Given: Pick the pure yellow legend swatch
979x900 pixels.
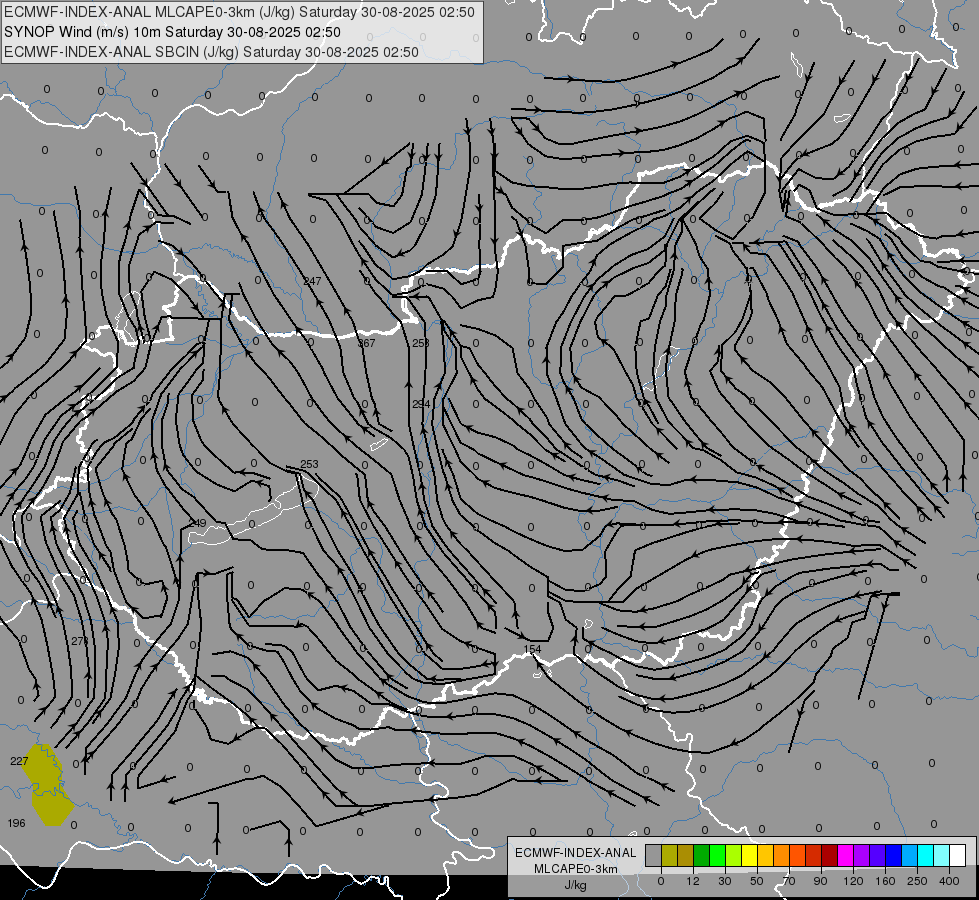Looking at the screenshot, I should pos(749,855).
